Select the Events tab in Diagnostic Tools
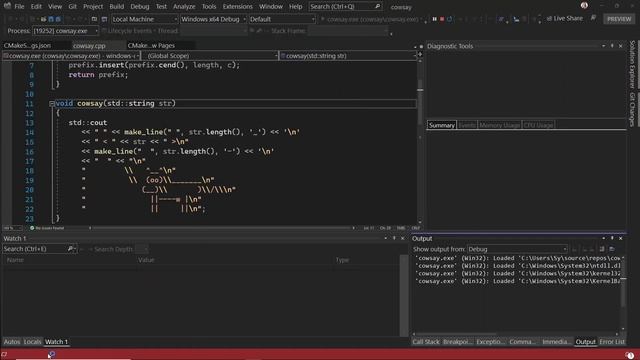The height and width of the screenshot is (360, 640). [467, 125]
